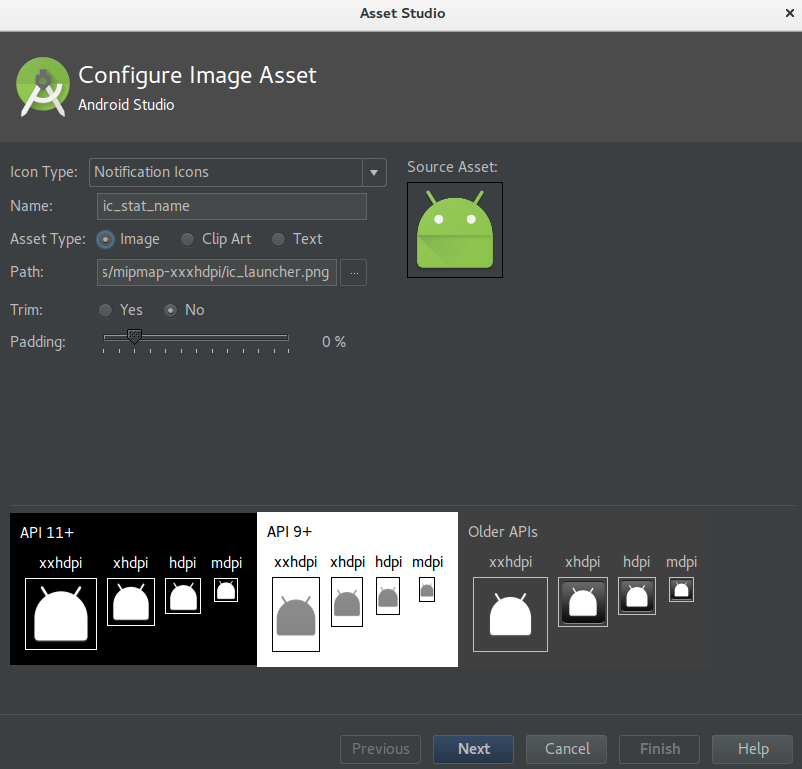Close the Asset Studio dialog
The image size is (802, 769).
pyautogui.click(x=790, y=13)
